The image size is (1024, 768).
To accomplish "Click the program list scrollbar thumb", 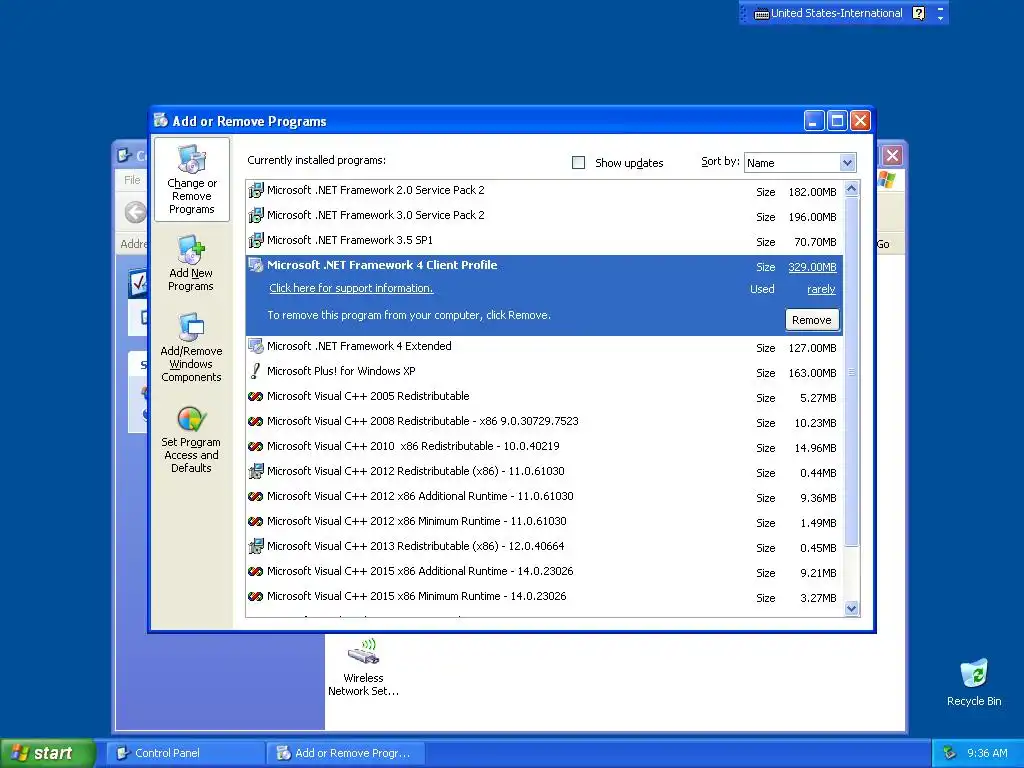I will (851, 371).
